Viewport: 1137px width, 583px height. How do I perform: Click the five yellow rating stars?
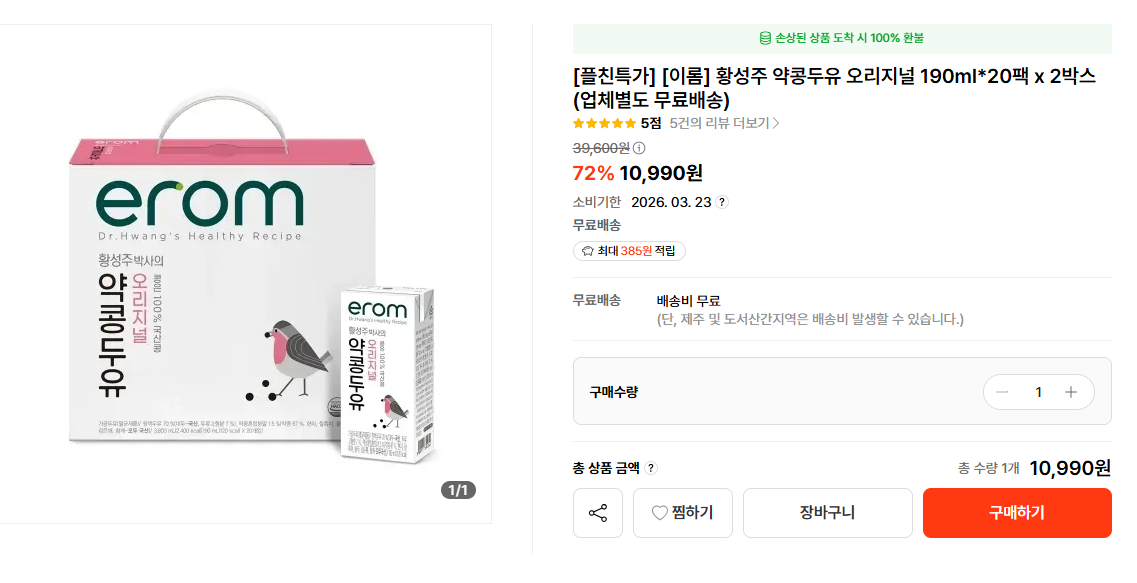[x=603, y=123]
